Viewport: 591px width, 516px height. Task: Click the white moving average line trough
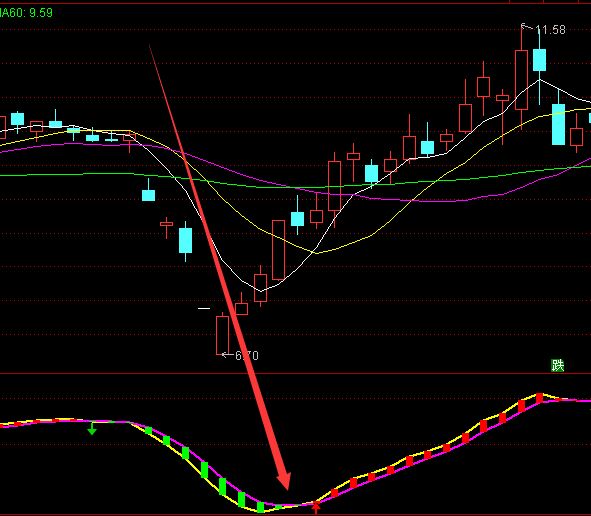(260, 291)
